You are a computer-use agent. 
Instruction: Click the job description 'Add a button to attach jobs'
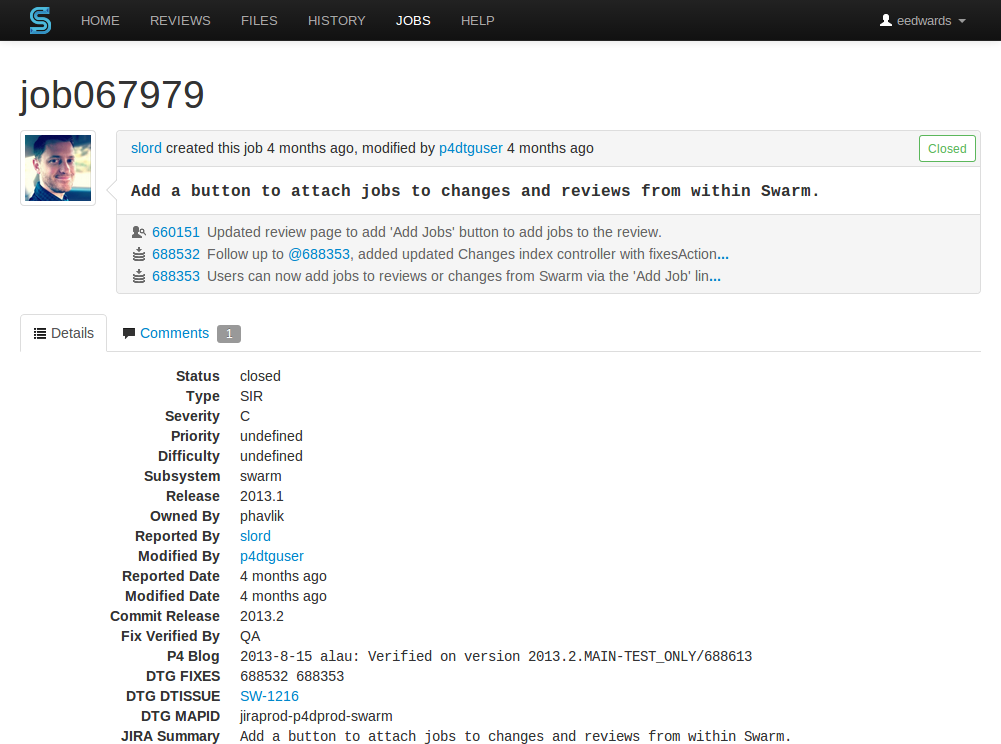(475, 191)
